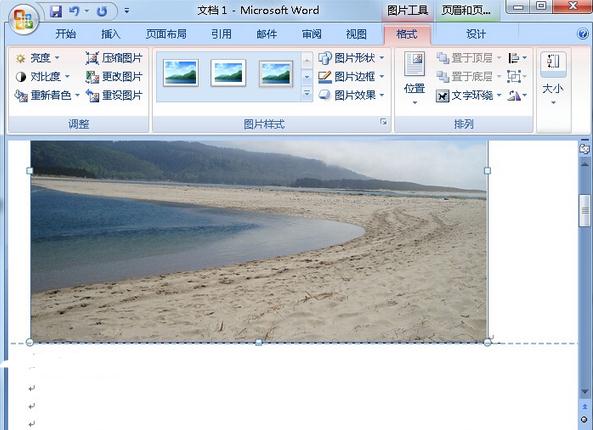Viewport: 593px width, 430px height.
Task: Open Word help icon
Action: (x=583, y=34)
